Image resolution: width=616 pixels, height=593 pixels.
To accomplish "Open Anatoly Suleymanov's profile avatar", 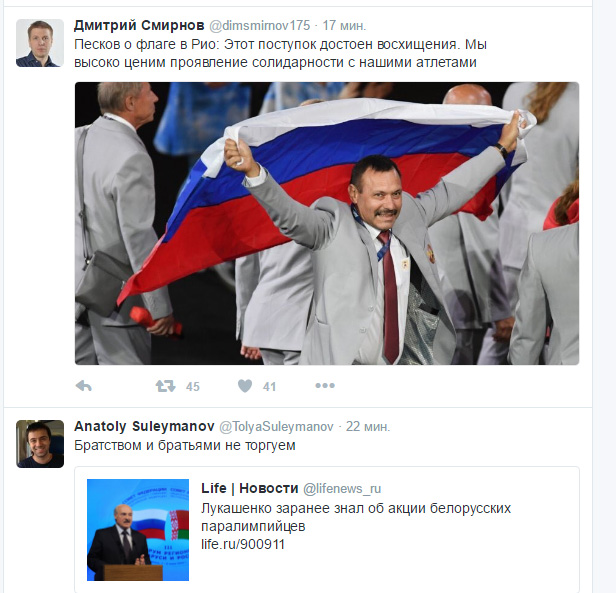I will 40,444.
